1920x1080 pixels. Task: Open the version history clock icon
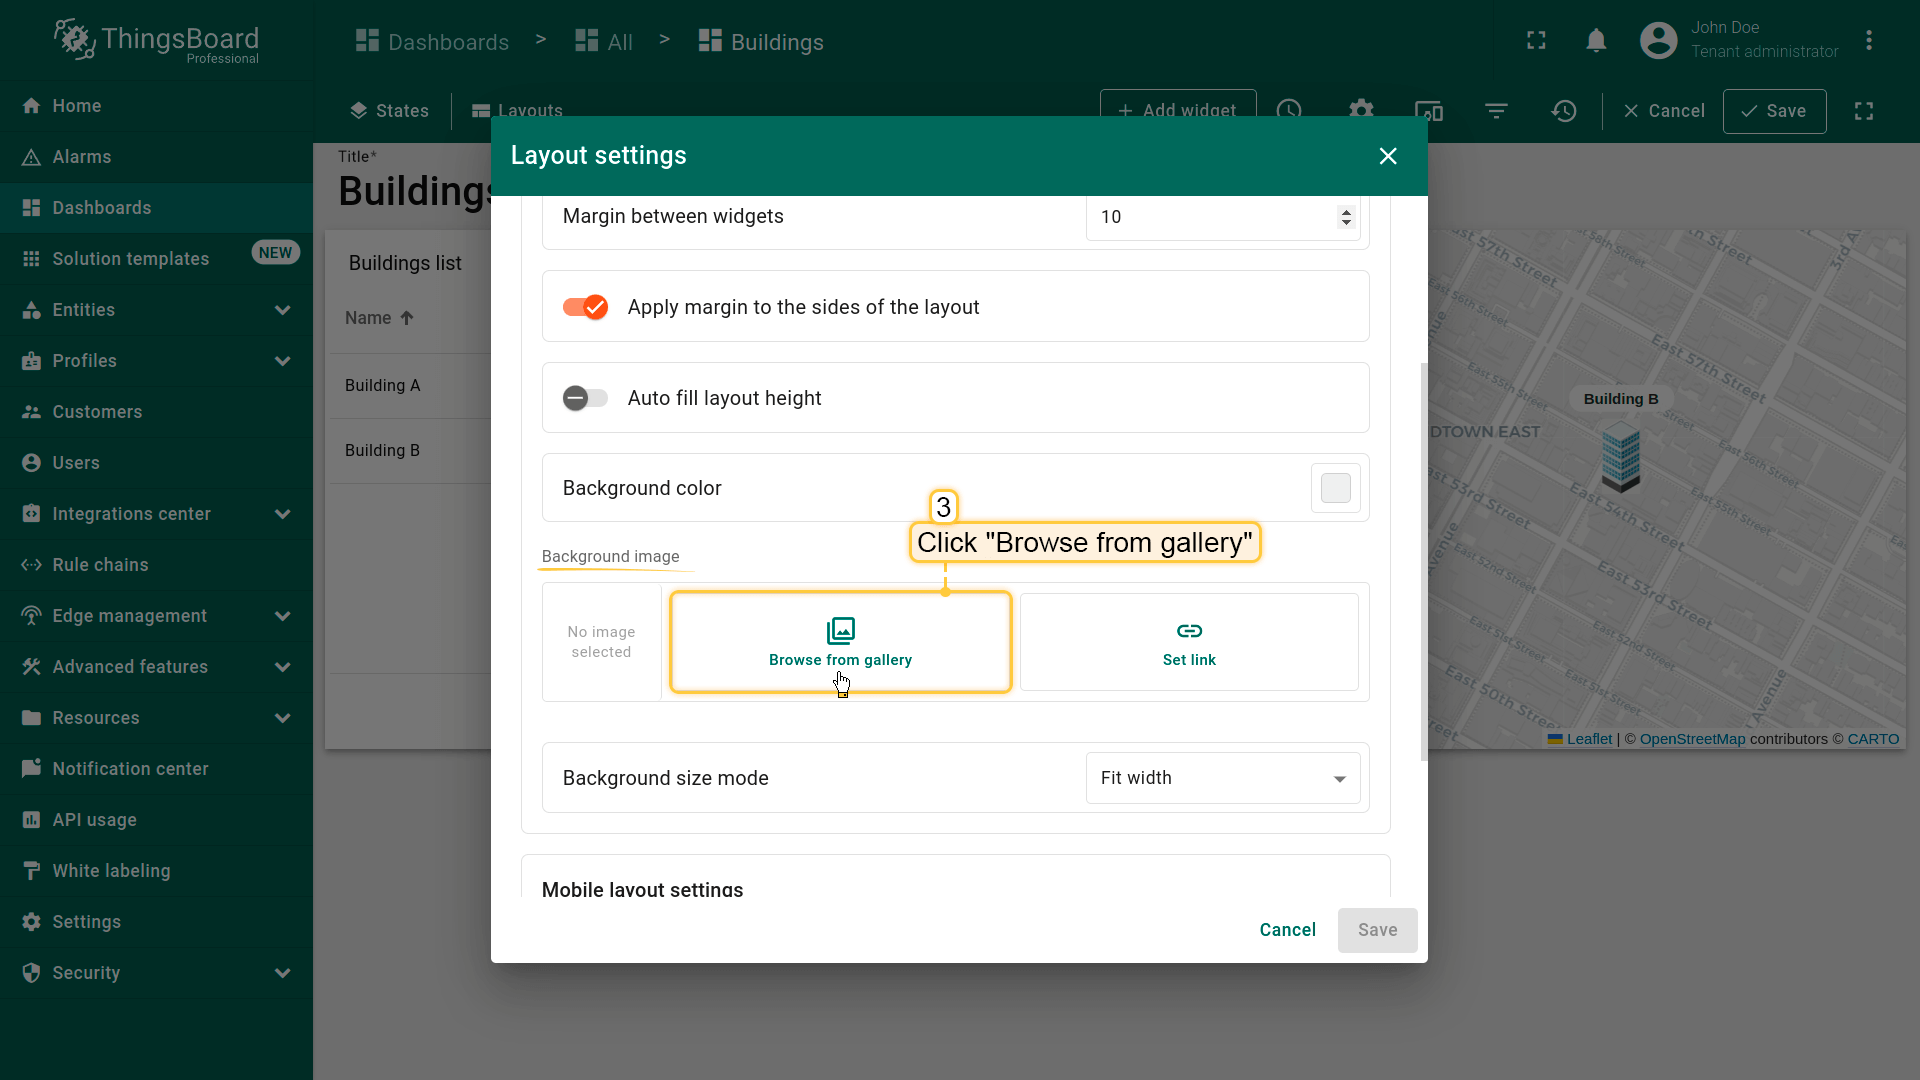1564,111
